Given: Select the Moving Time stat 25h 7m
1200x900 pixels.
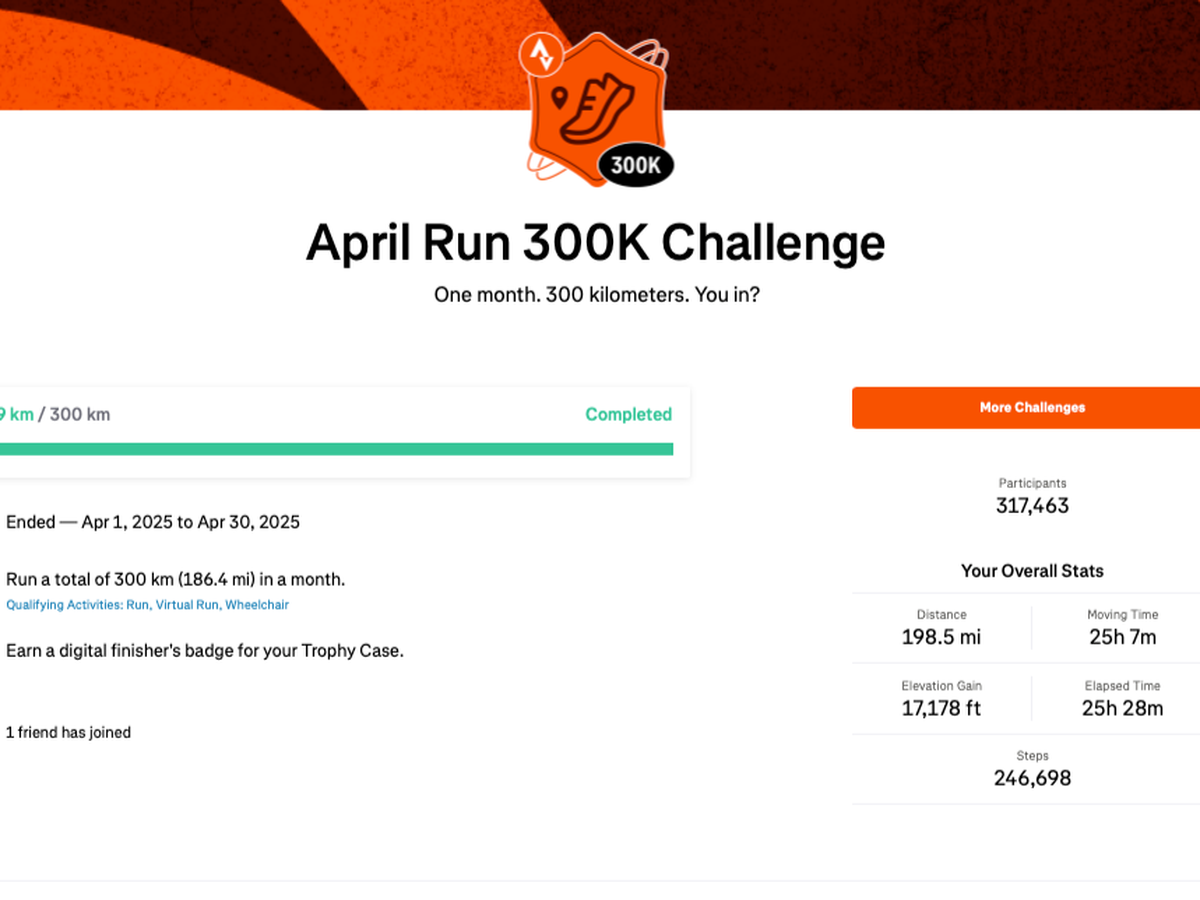Looking at the screenshot, I should [x=1122, y=637].
